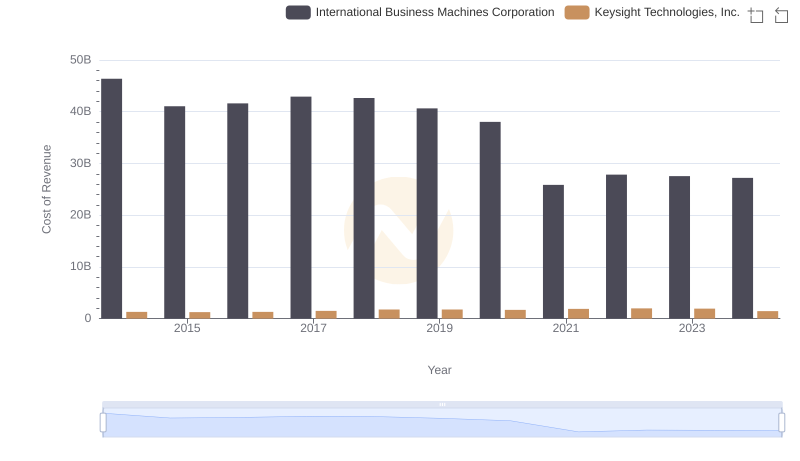Screen dimensions: 800x461
Task: Click the Keysight bar for 2015
Action: [200, 315]
